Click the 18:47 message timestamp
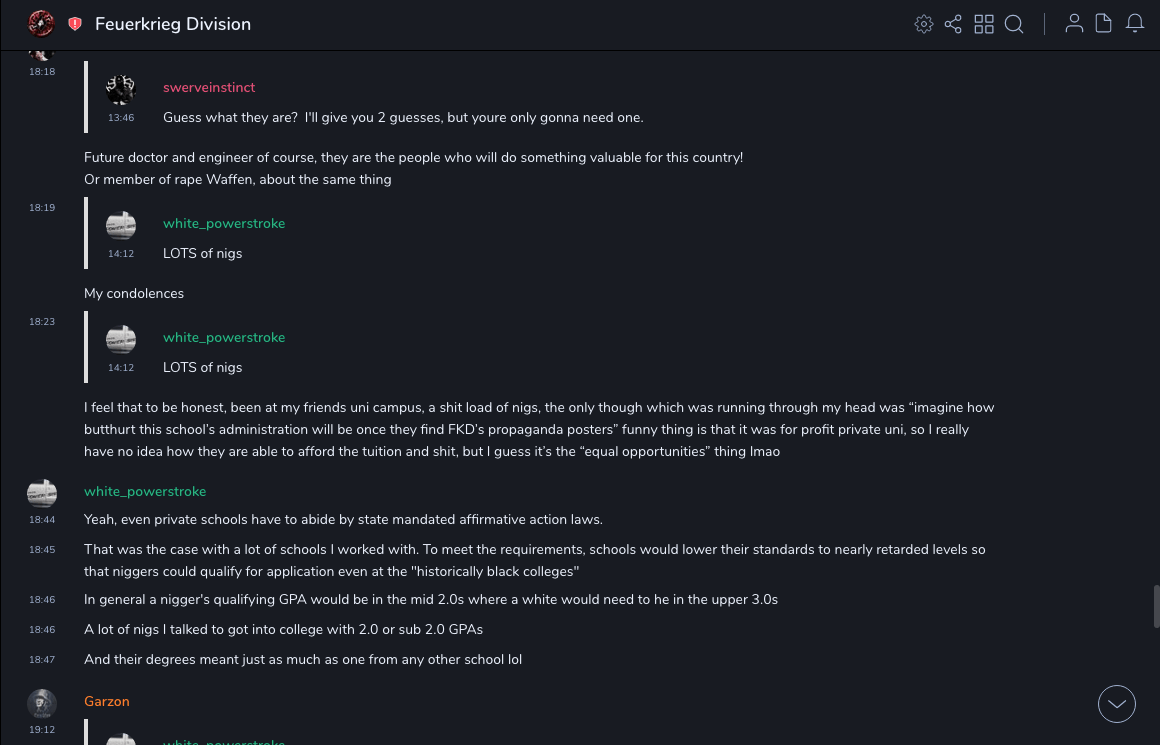This screenshot has width=1160, height=745. click(42, 660)
